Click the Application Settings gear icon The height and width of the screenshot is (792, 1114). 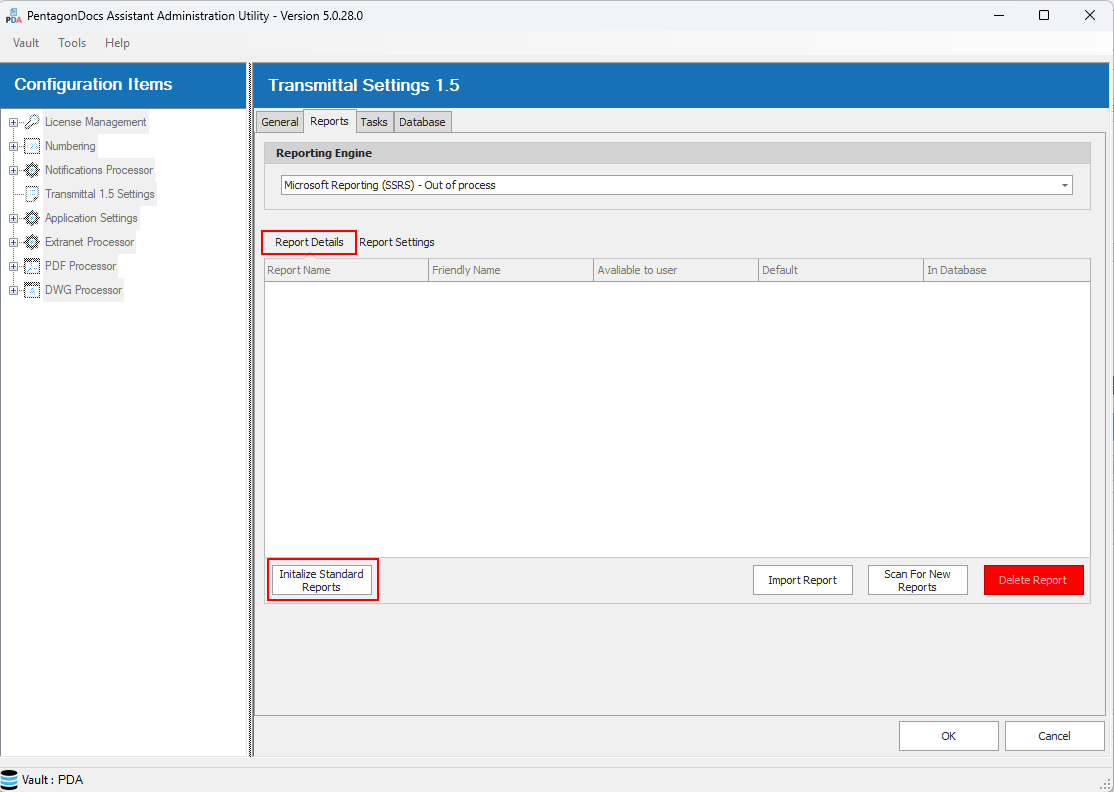pyautogui.click(x=32, y=218)
